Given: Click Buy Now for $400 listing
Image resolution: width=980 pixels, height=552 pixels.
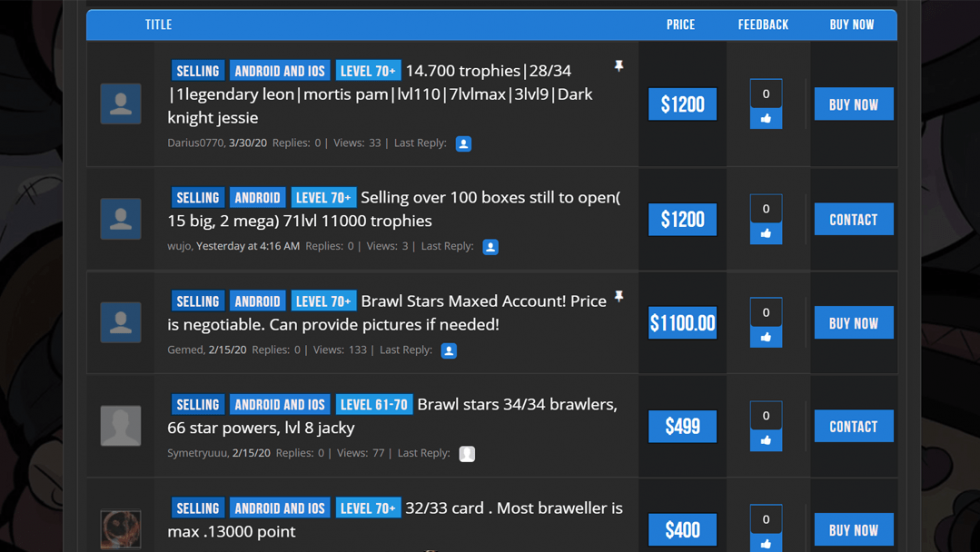Looking at the screenshot, I should (854, 529).
